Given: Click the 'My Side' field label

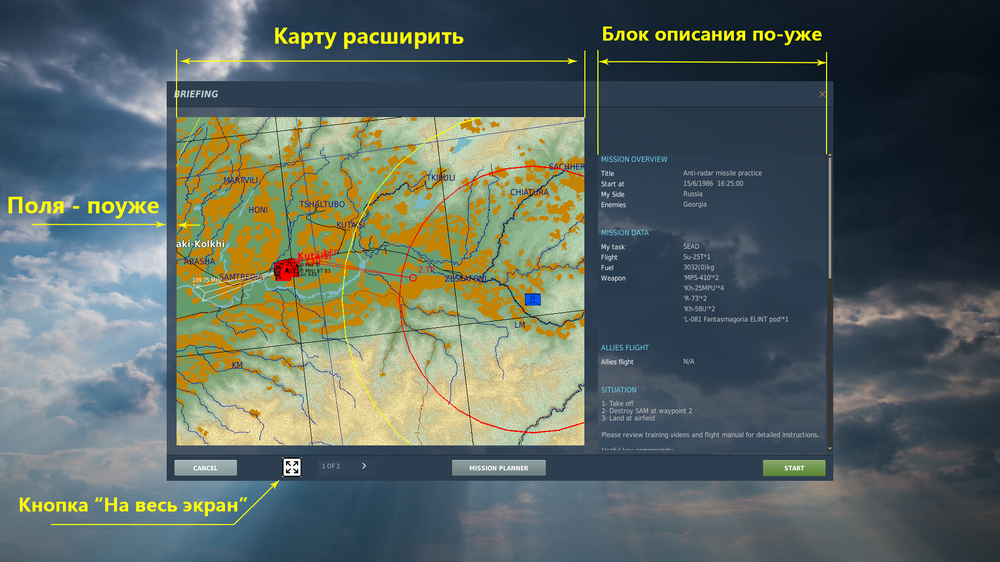Looking at the screenshot, I should pos(612,195).
